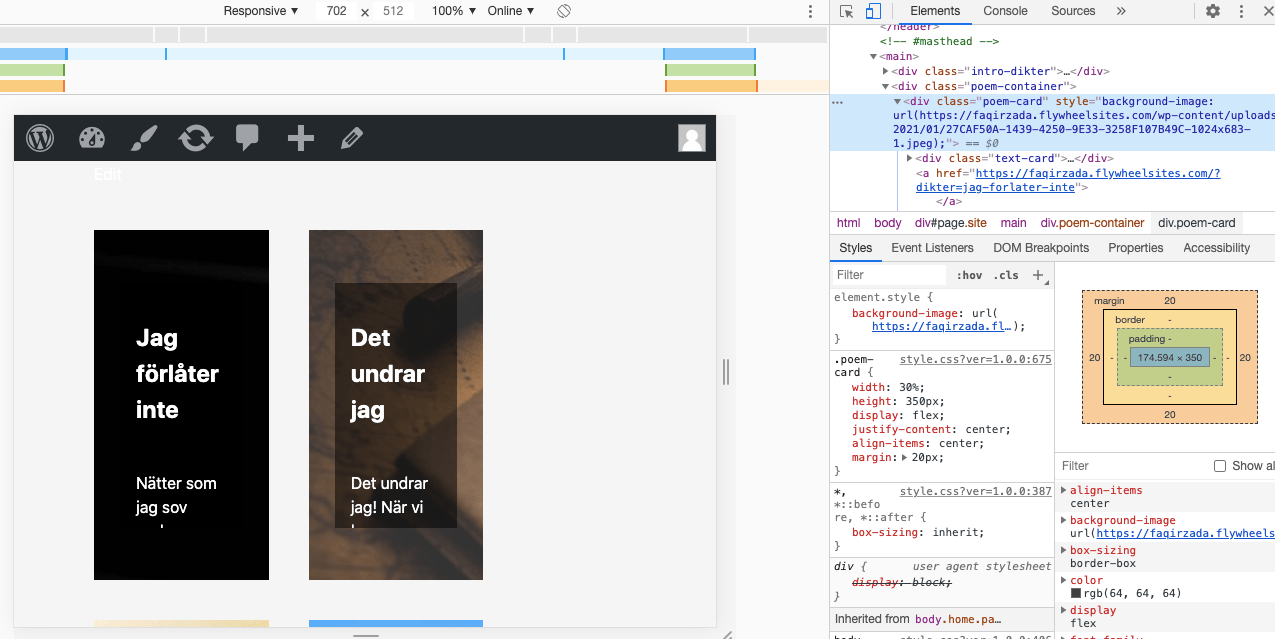Image resolution: width=1275 pixels, height=639 pixels.
Task: Click the plus New content icon
Action: (x=300, y=138)
